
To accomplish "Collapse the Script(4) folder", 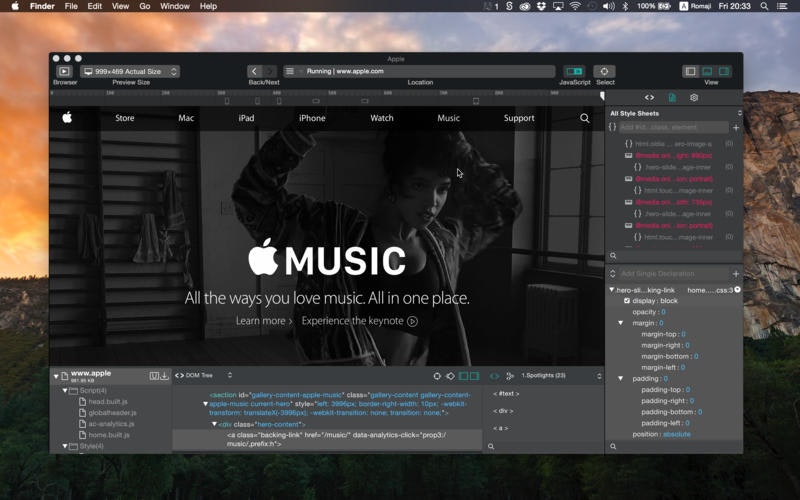I will tap(65, 391).
